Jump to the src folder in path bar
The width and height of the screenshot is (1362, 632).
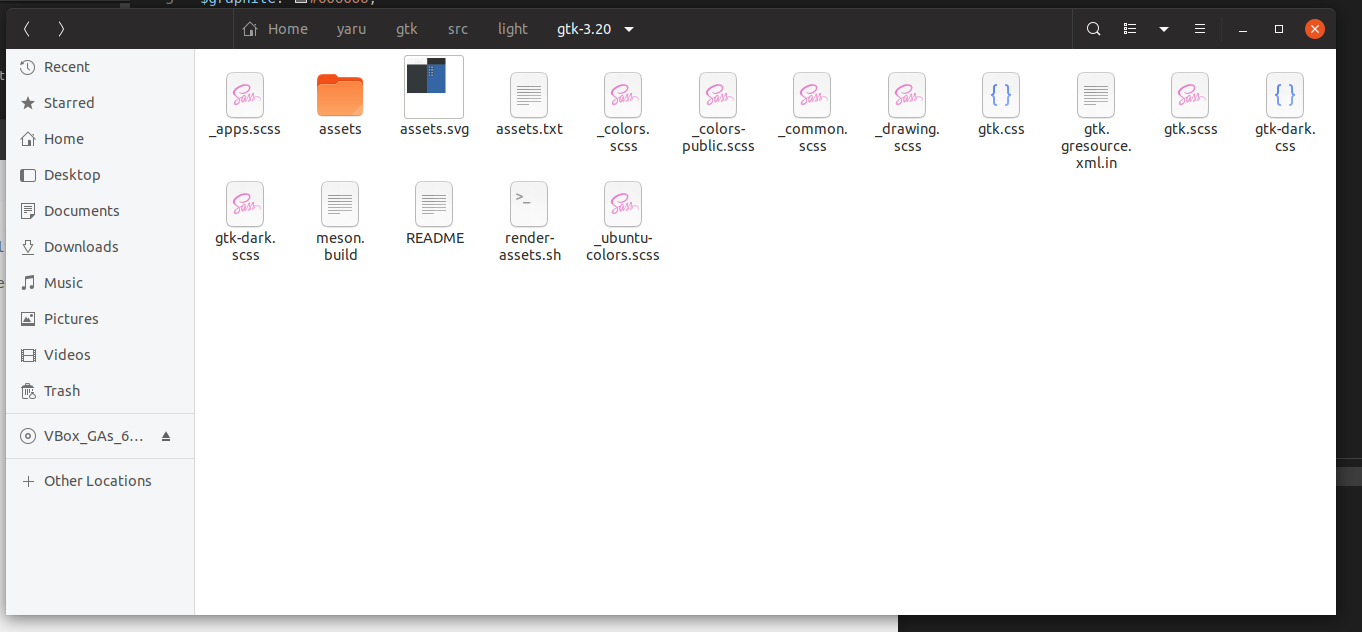click(458, 29)
